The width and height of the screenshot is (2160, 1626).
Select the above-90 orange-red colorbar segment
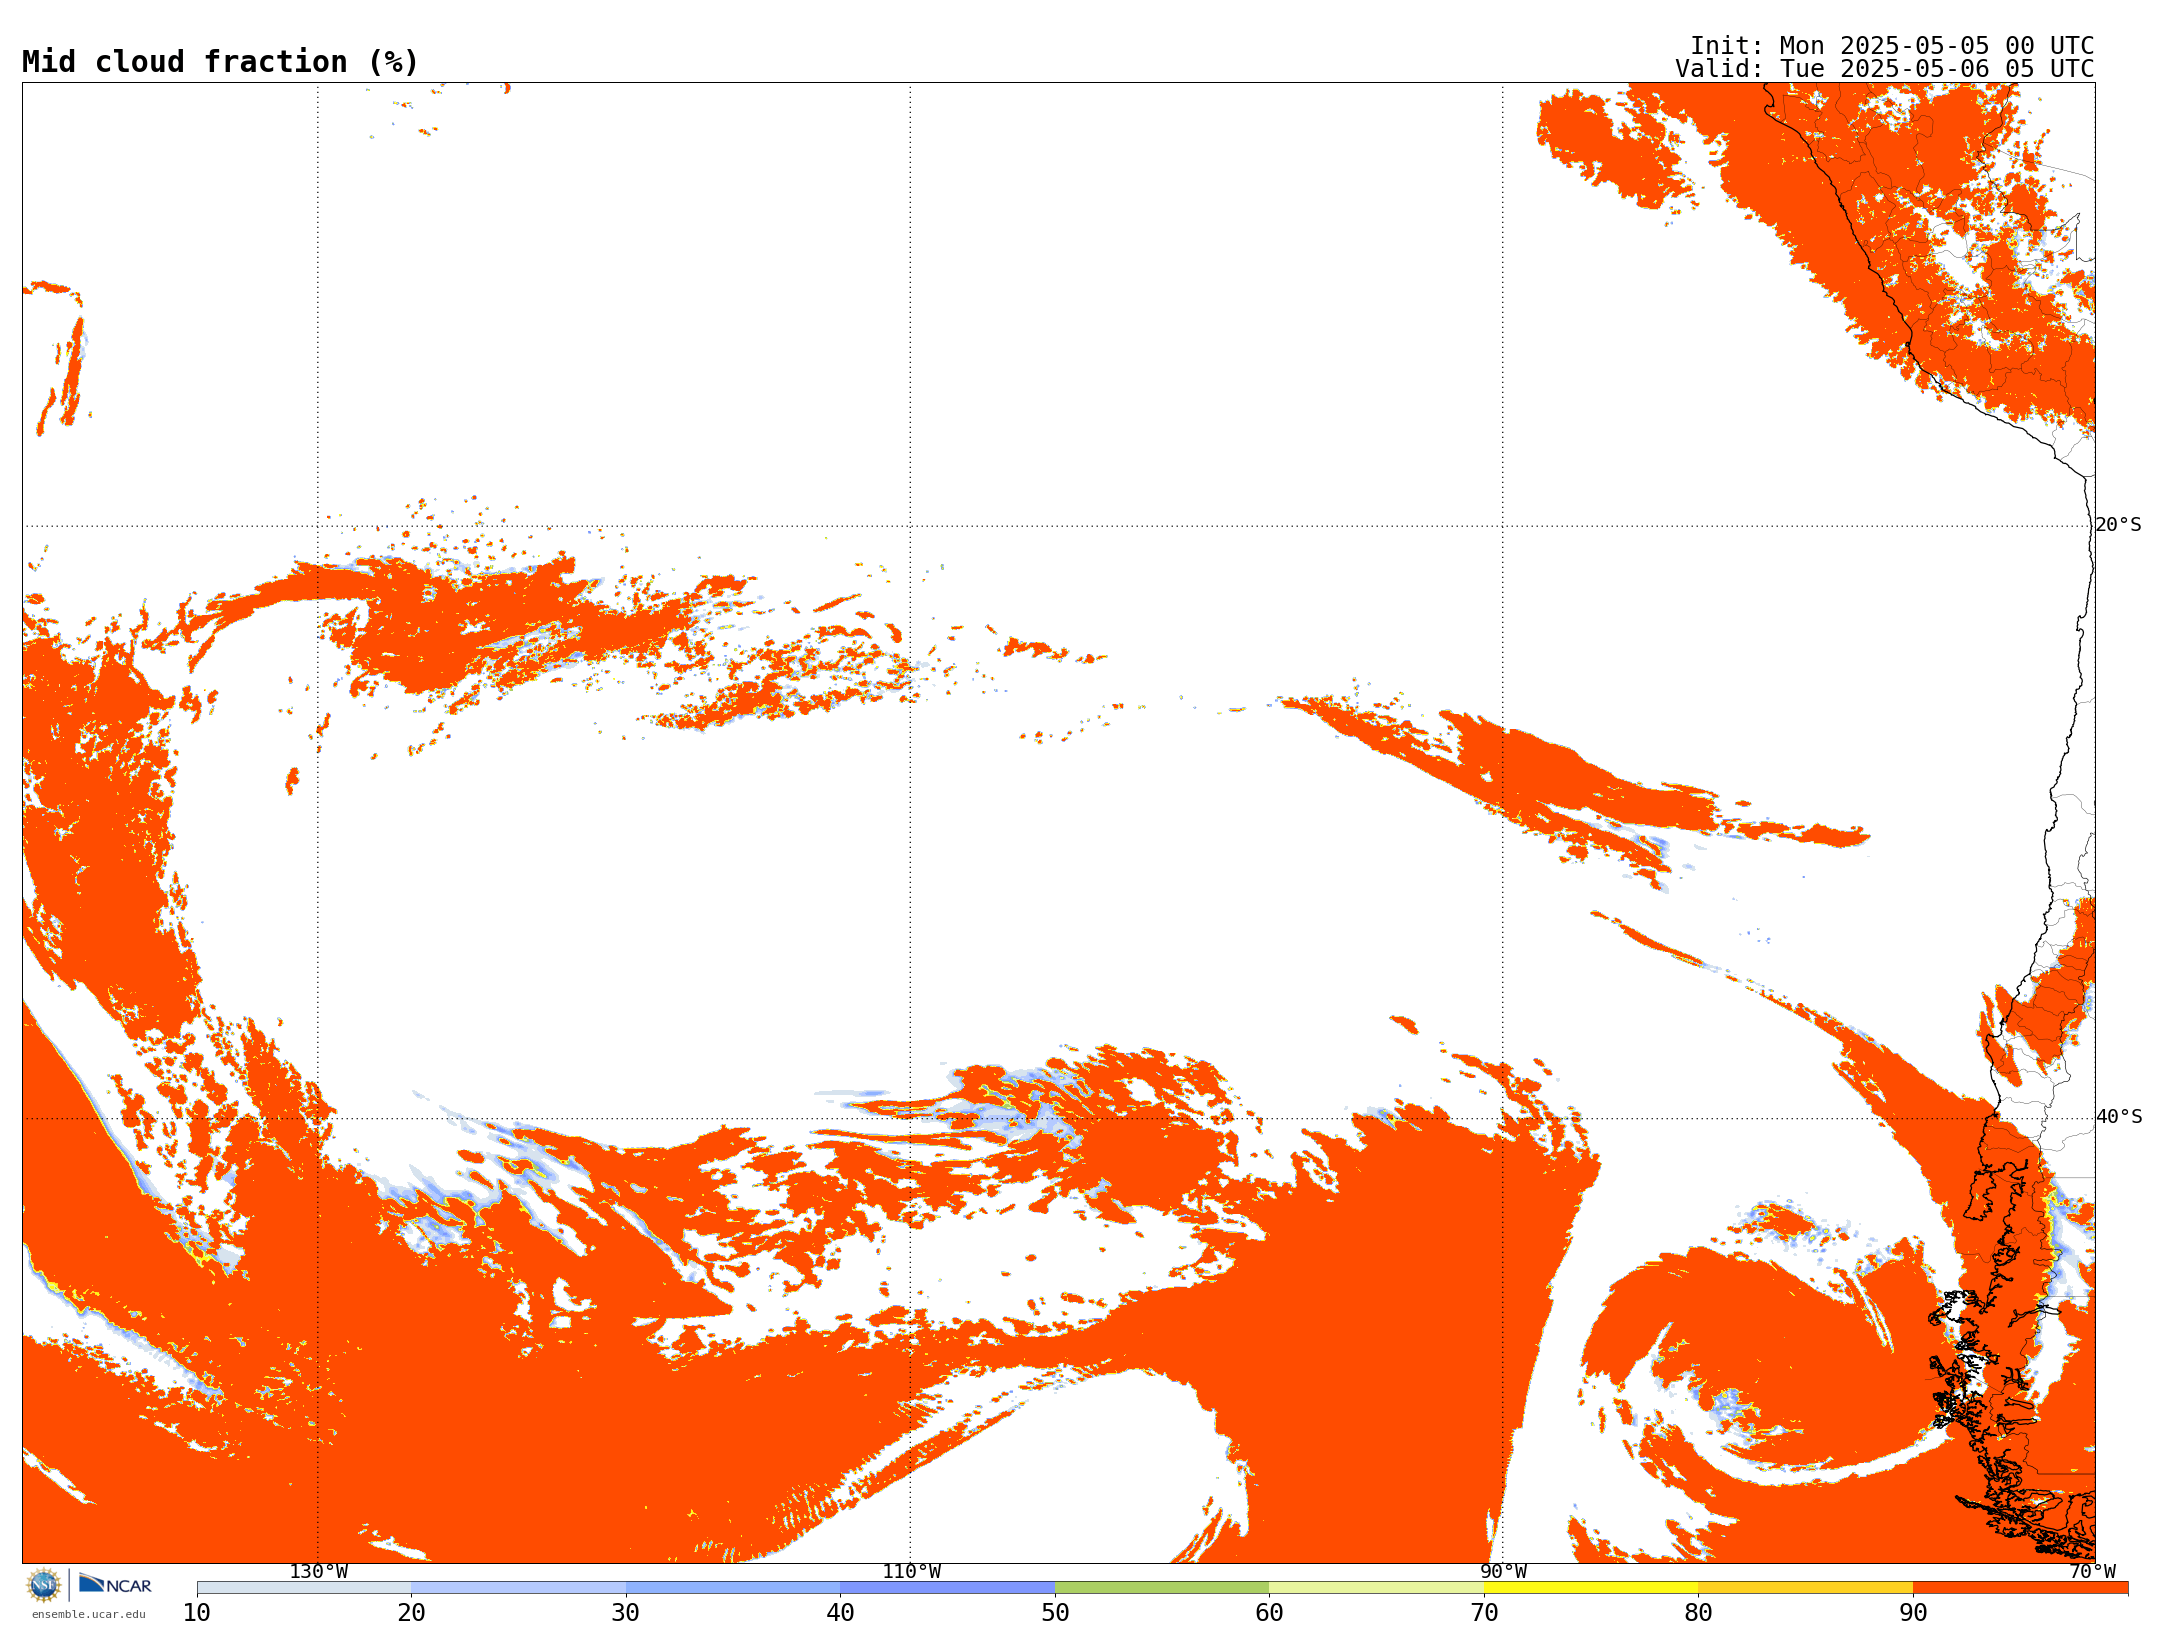tap(2020, 1588)
